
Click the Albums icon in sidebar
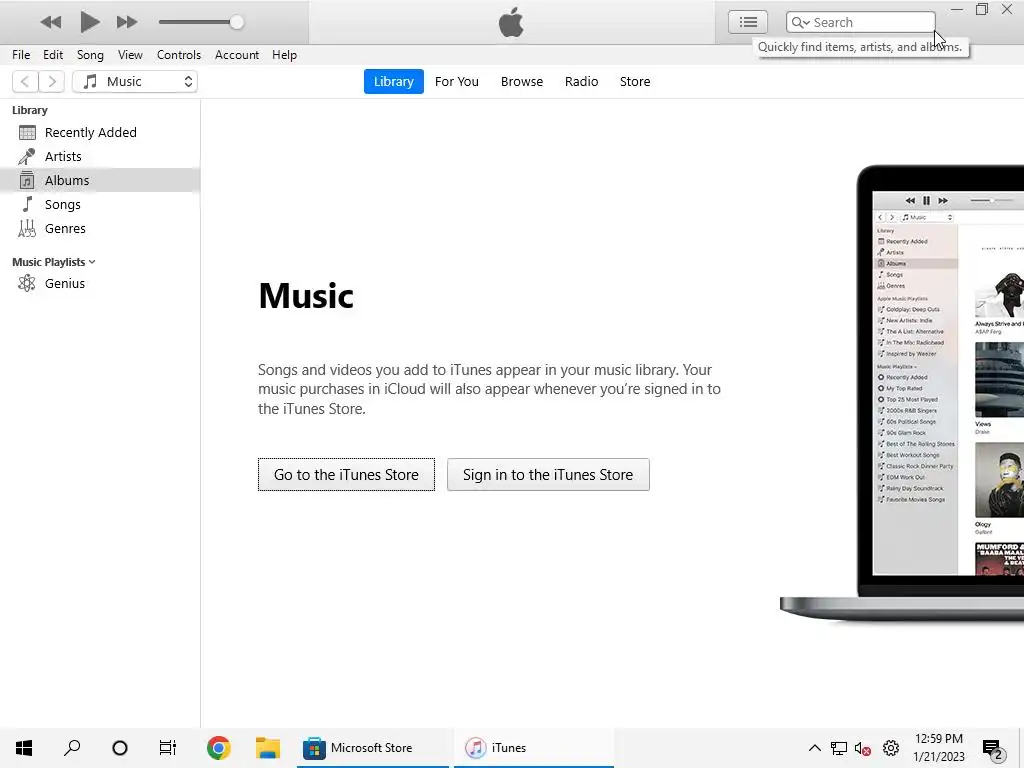point(27,180)
